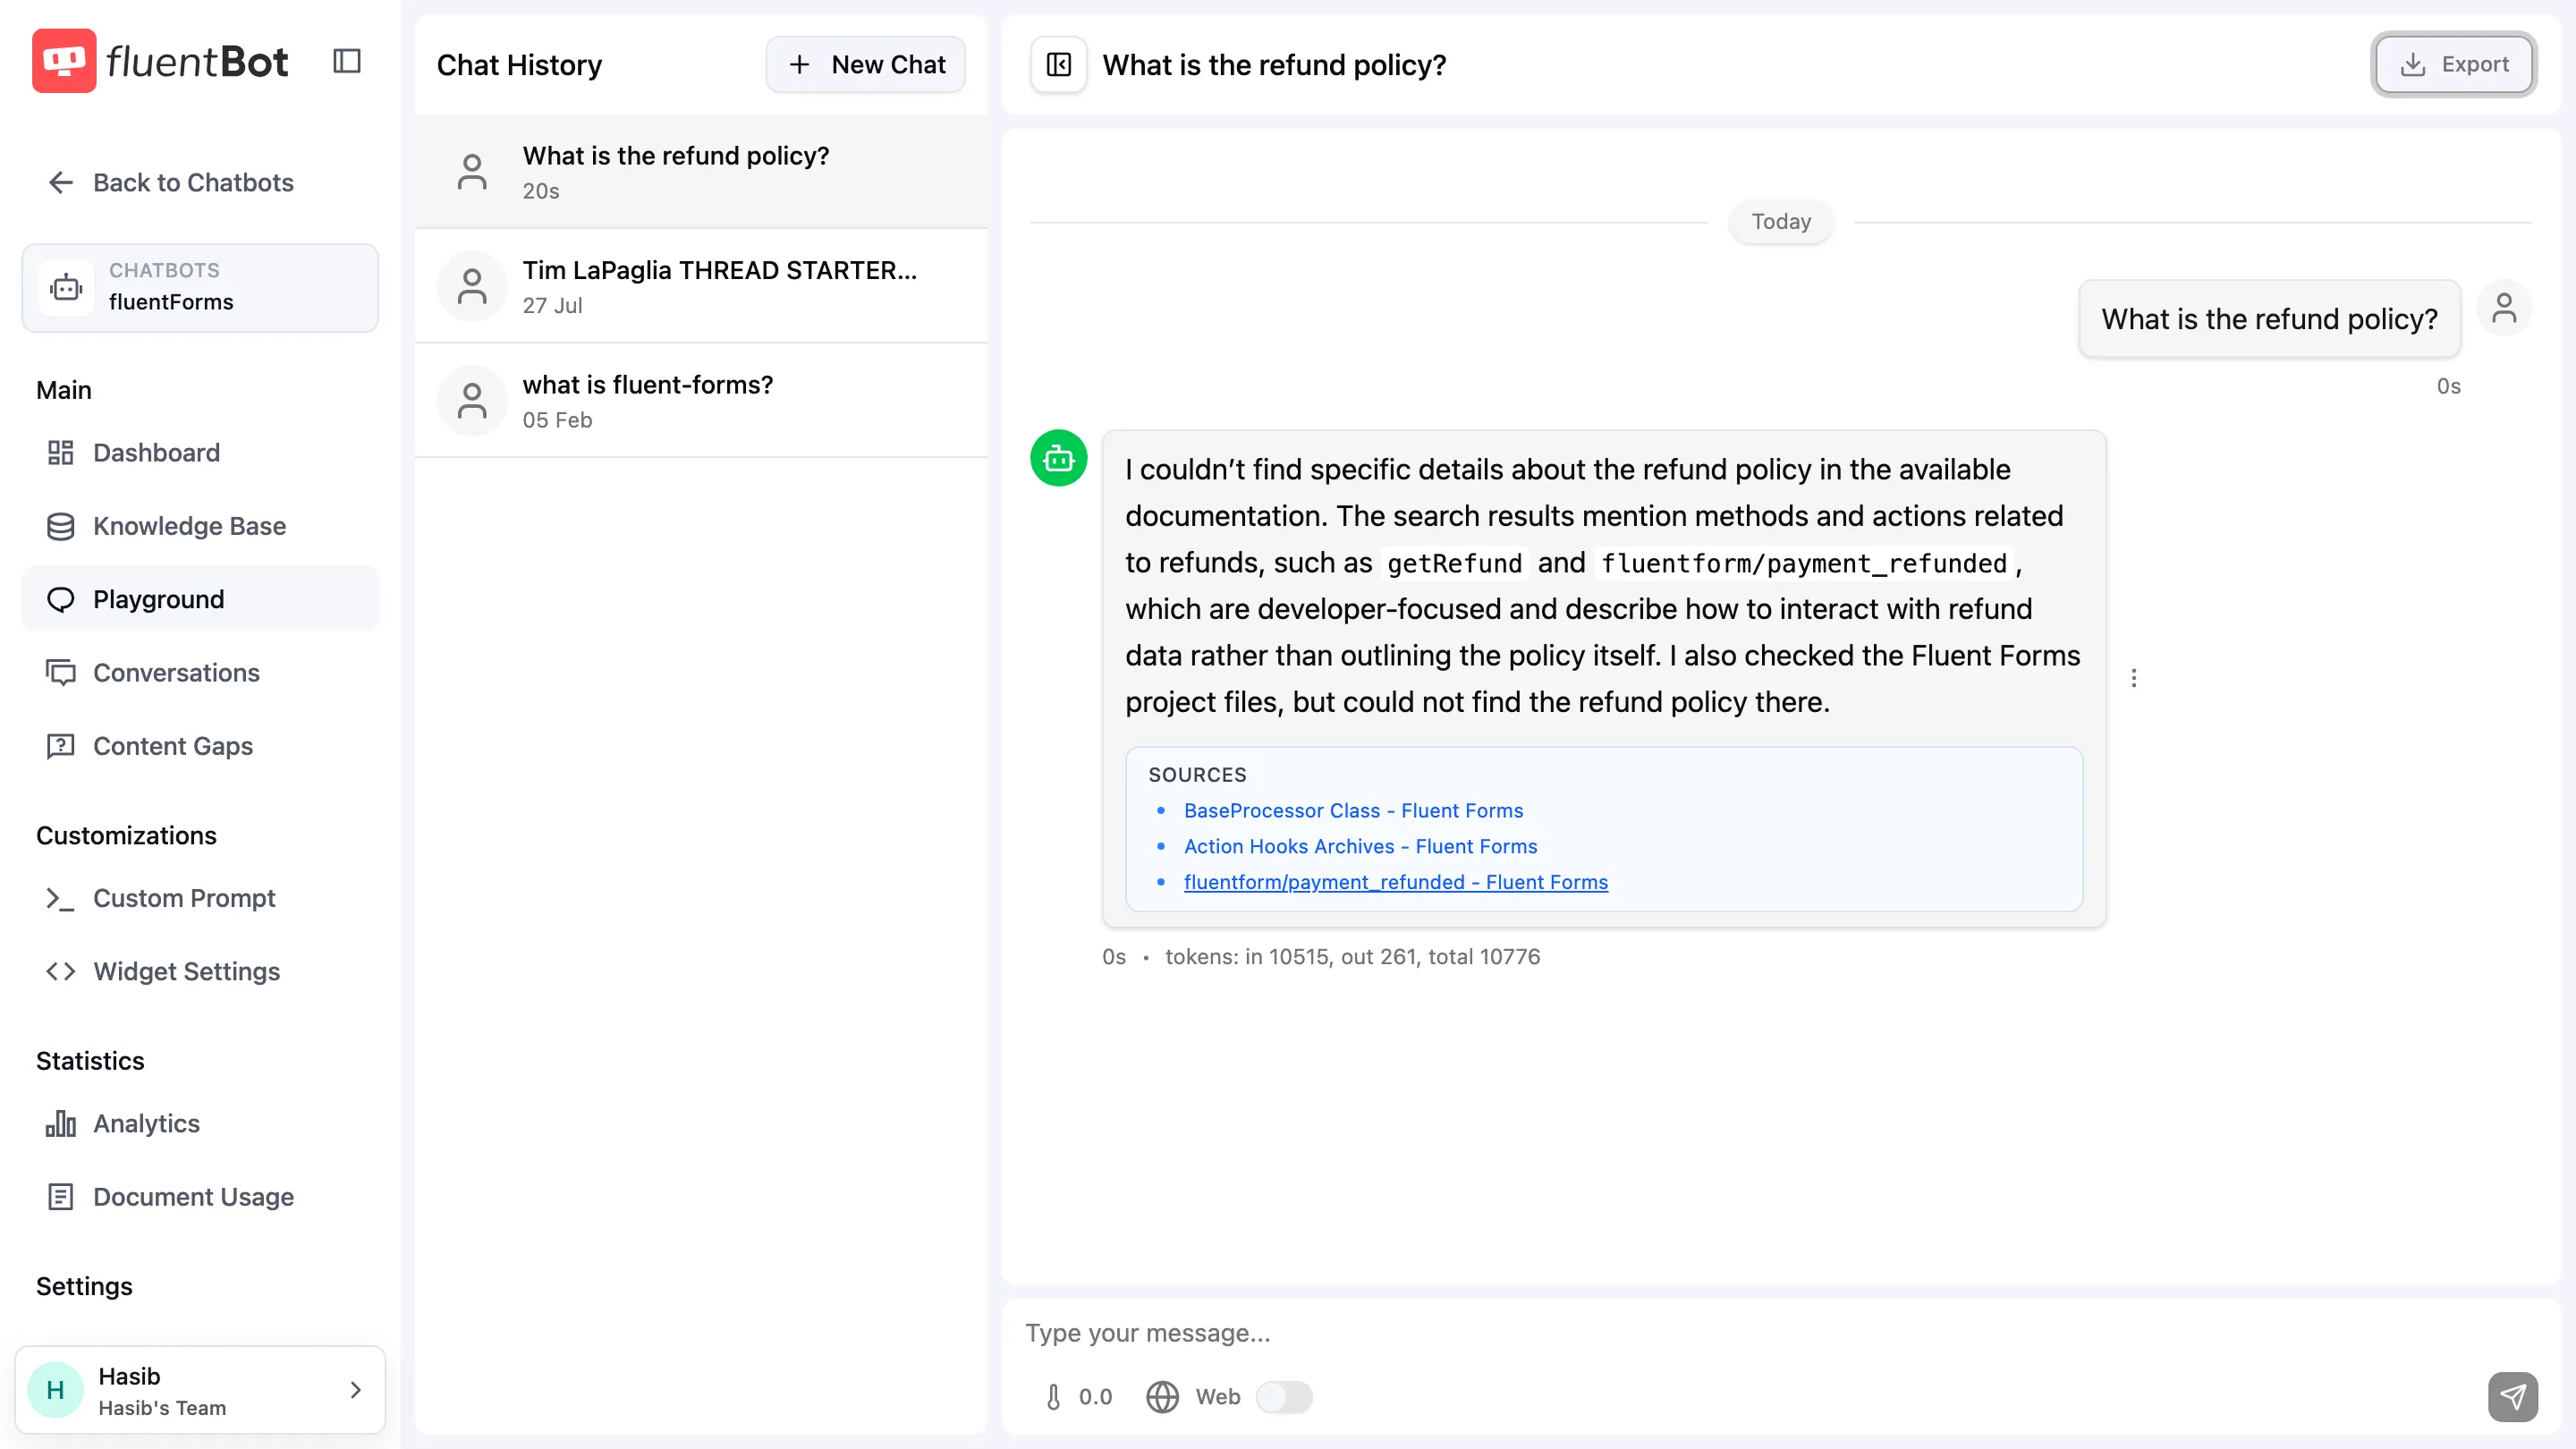2576x1449 pixels.
Task: Toggle the Web search switch
Action: click(1283, 1396)
